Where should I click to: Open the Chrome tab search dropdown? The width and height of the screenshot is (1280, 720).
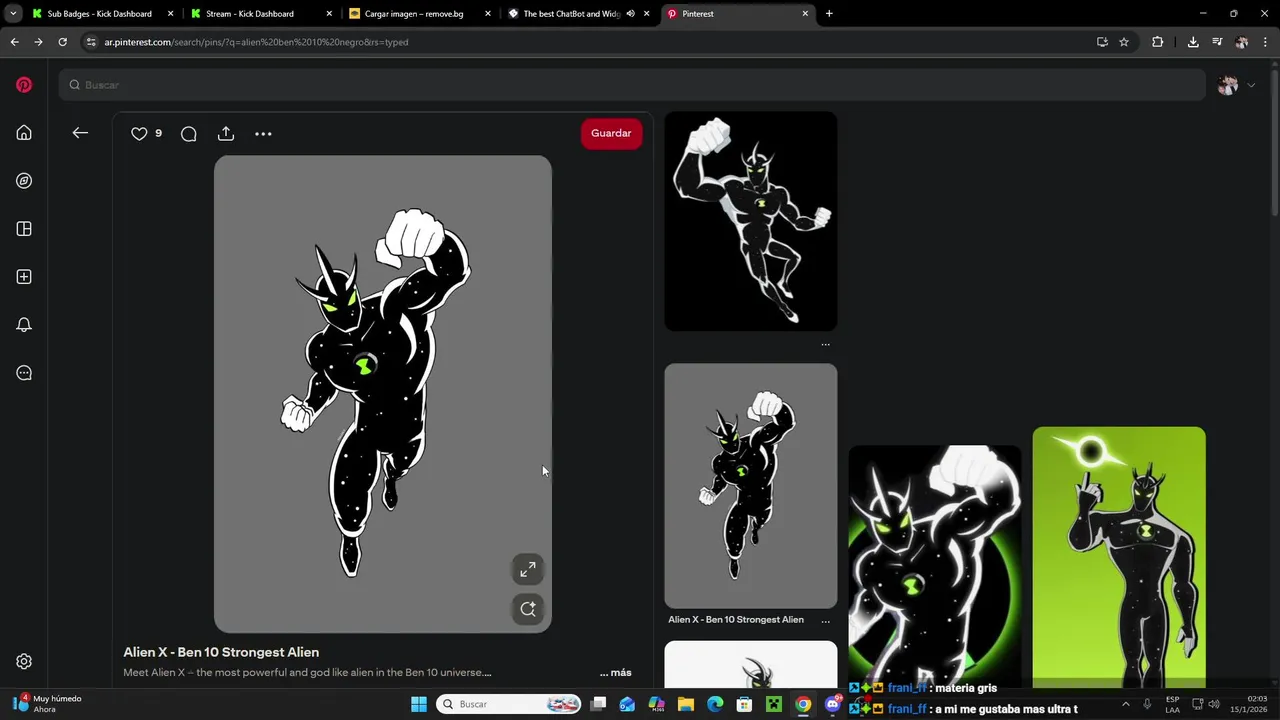[x=13, y=14]
